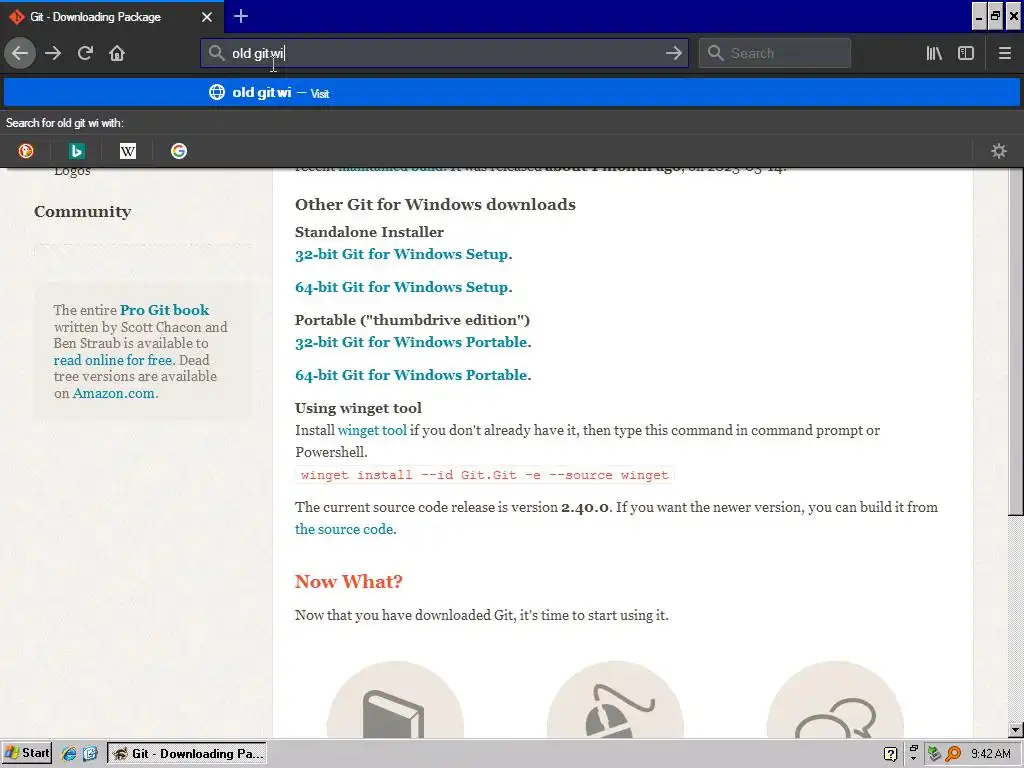This screenshot has width=1024, height=768.
Task: Visit the Amazon.com link
Action: [114, 393]
